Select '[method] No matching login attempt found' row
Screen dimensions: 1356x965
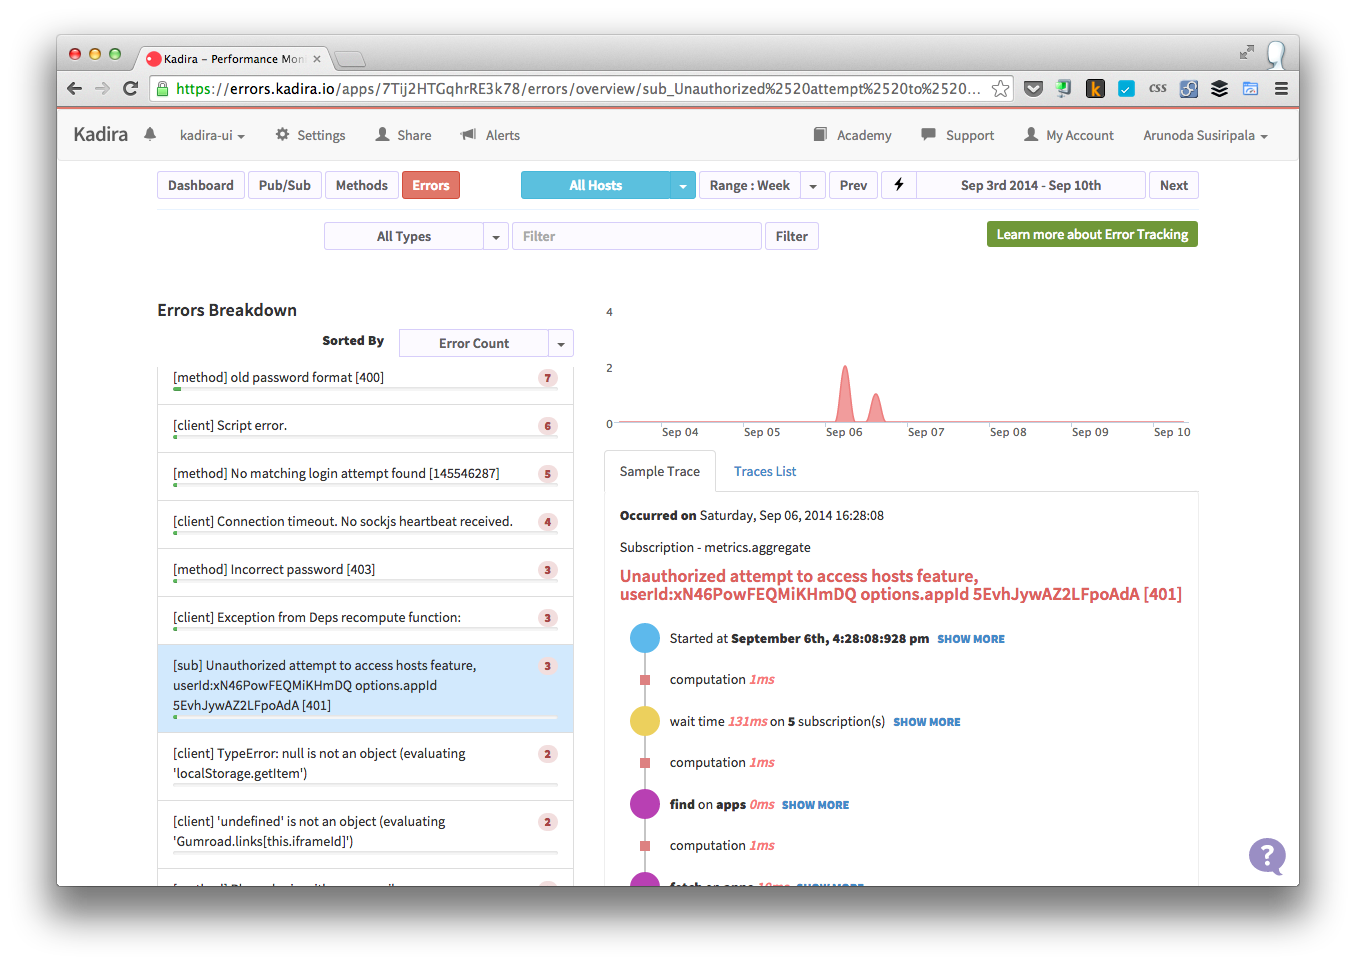click(365, 476)
